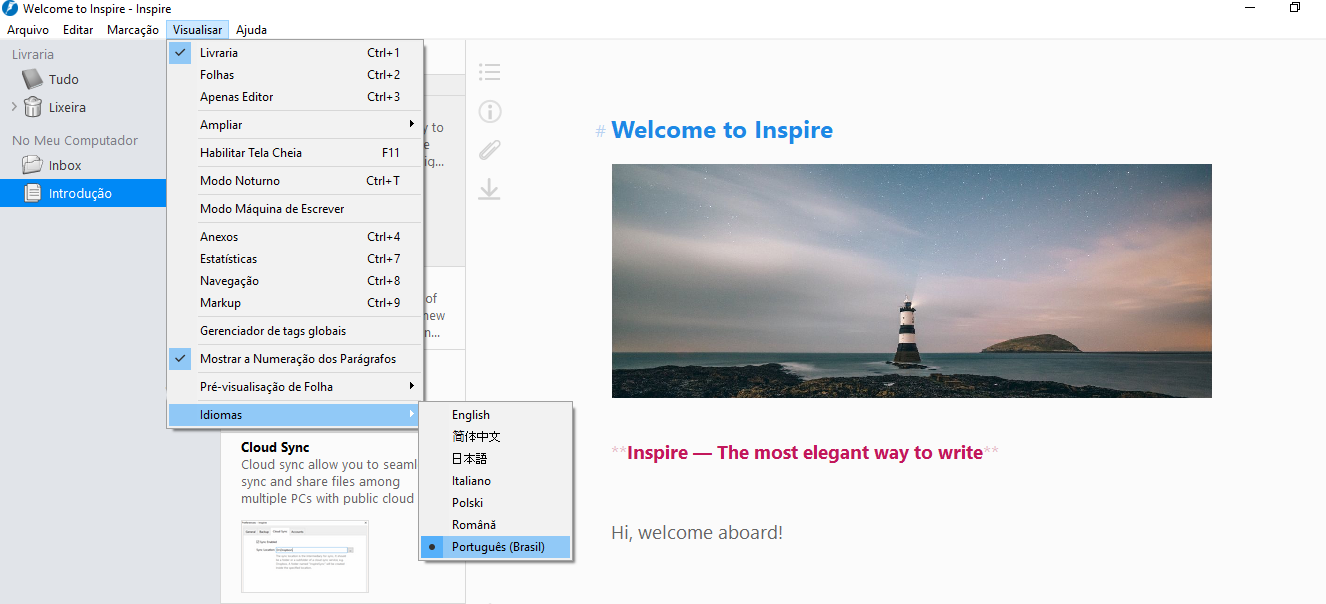Select the Tudo book icon
Screen dimensions: 1326x604
click(33, 79)
